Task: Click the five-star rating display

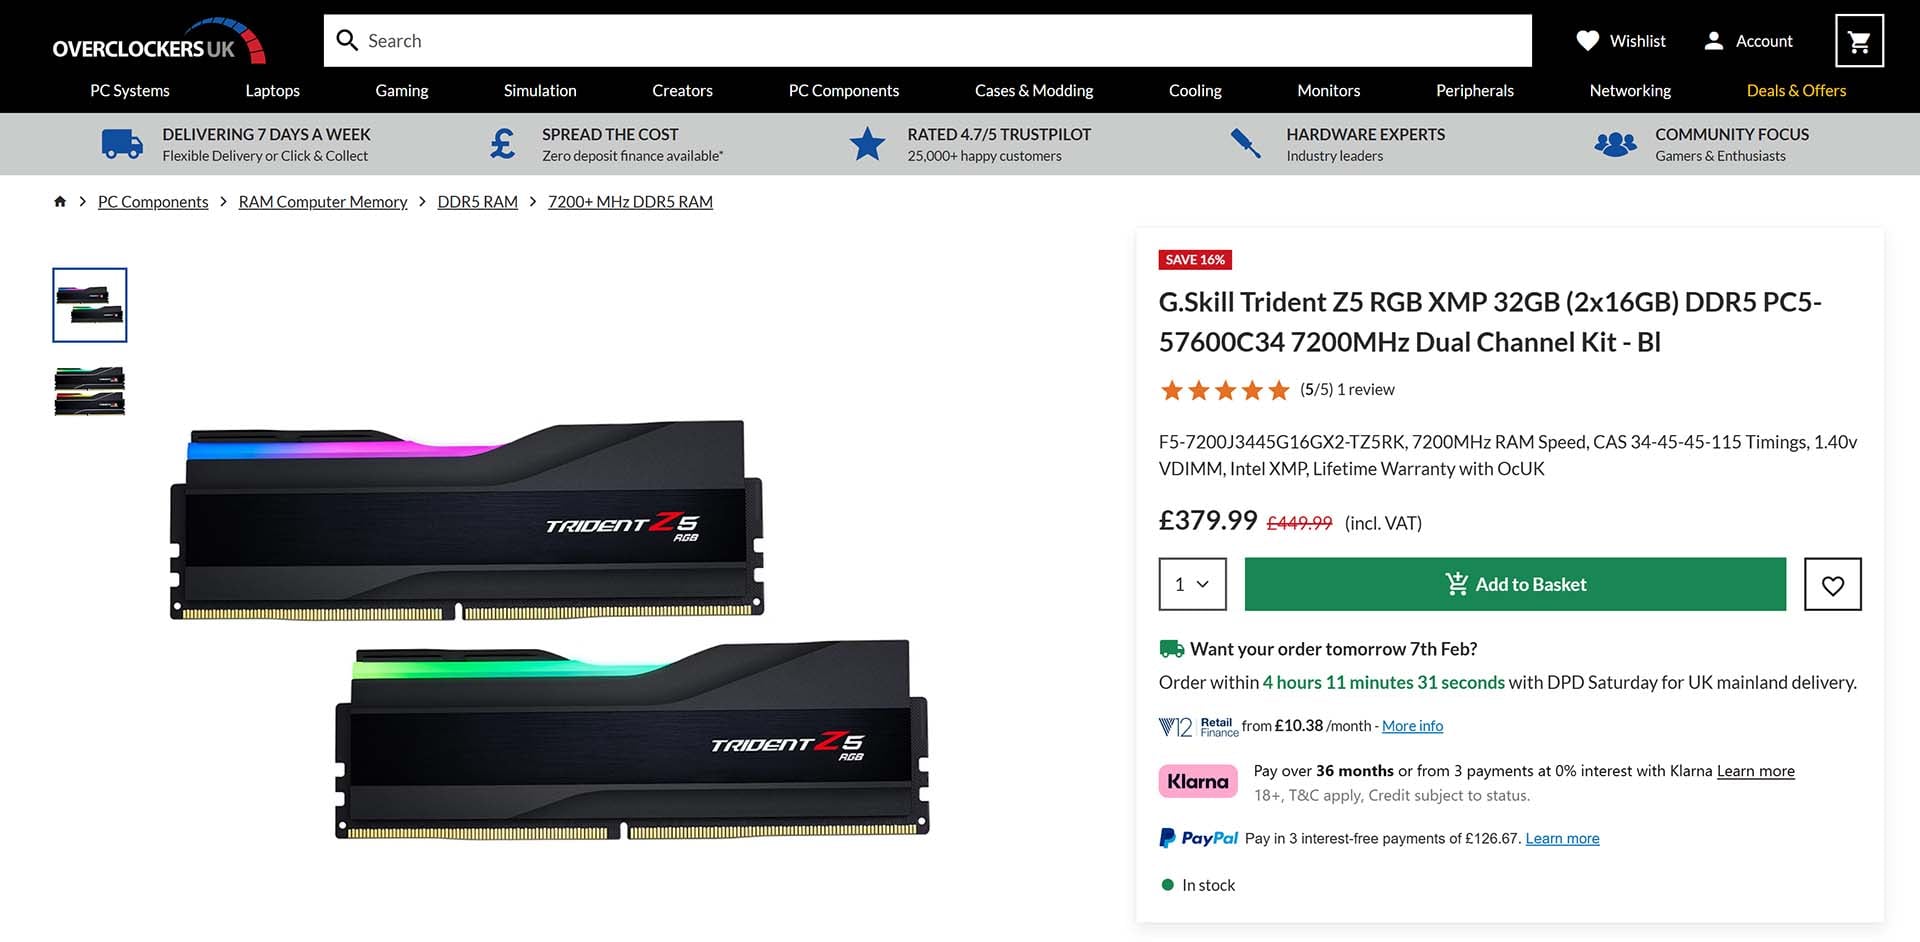Action: (1225, 390)
